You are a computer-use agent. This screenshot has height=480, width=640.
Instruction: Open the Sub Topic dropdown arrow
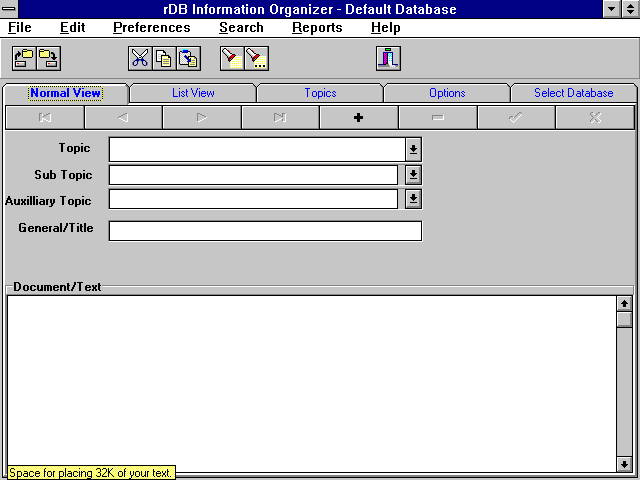tap(413, 175)
